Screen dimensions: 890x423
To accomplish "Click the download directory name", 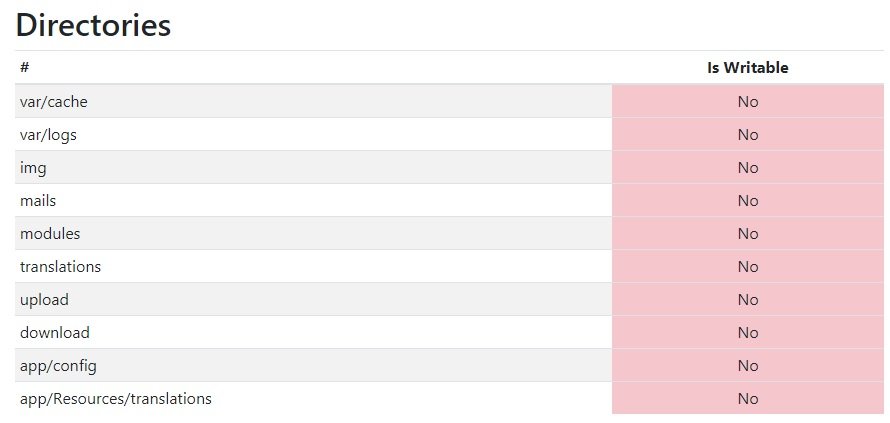I will click(x=54, y=332).
